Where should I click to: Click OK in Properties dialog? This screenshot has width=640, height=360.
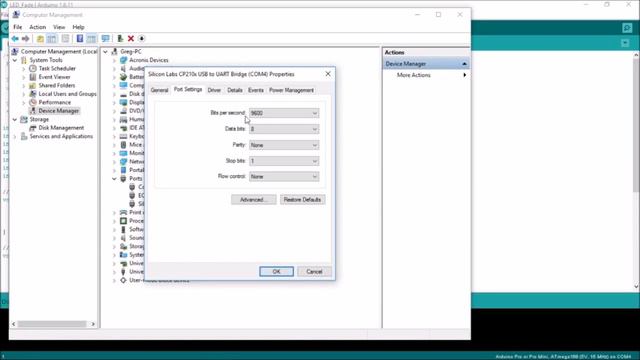276,271
